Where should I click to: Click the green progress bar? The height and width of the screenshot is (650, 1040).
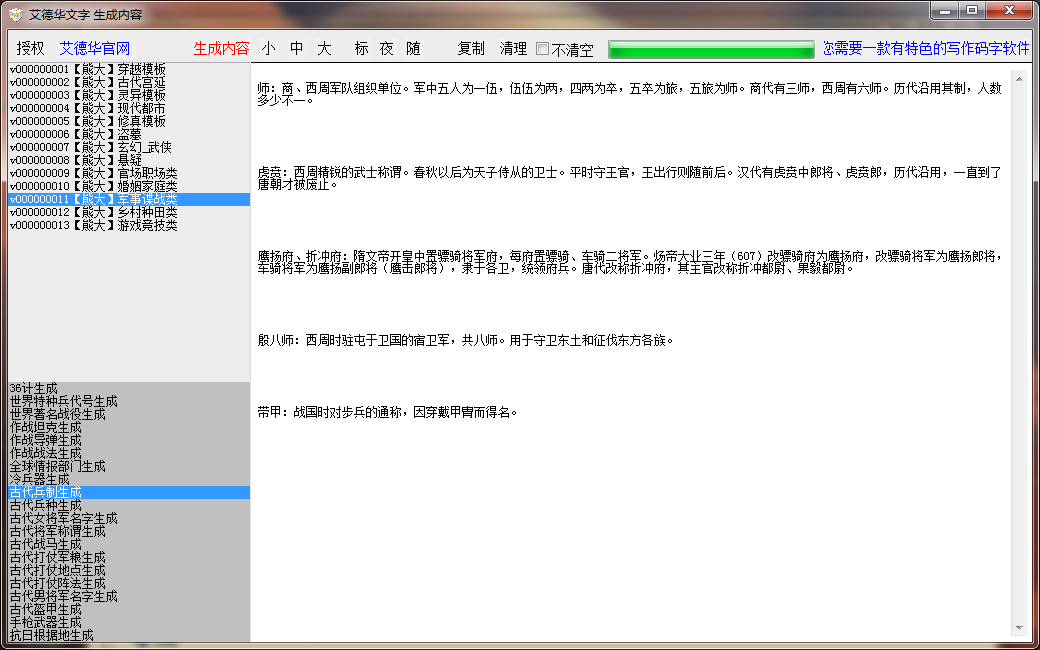pos(711,50)
